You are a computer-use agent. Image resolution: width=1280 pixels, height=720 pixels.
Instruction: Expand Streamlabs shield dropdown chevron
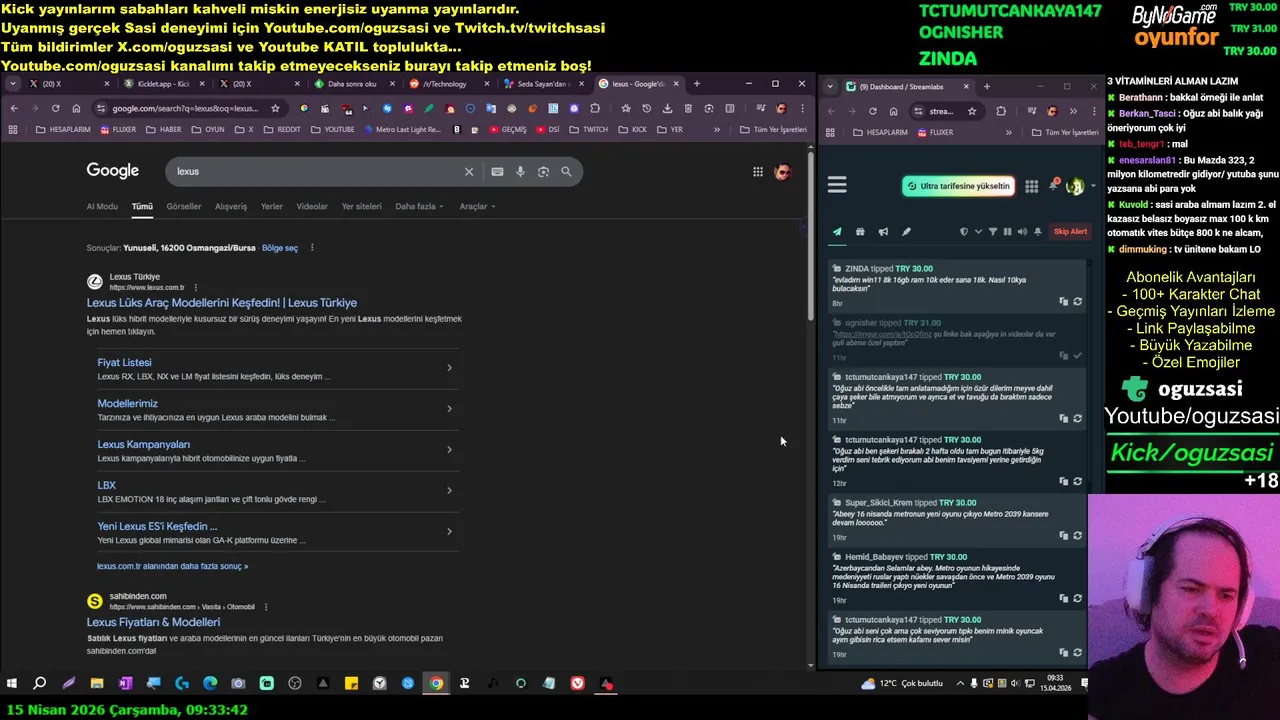[x=978, y=232]
